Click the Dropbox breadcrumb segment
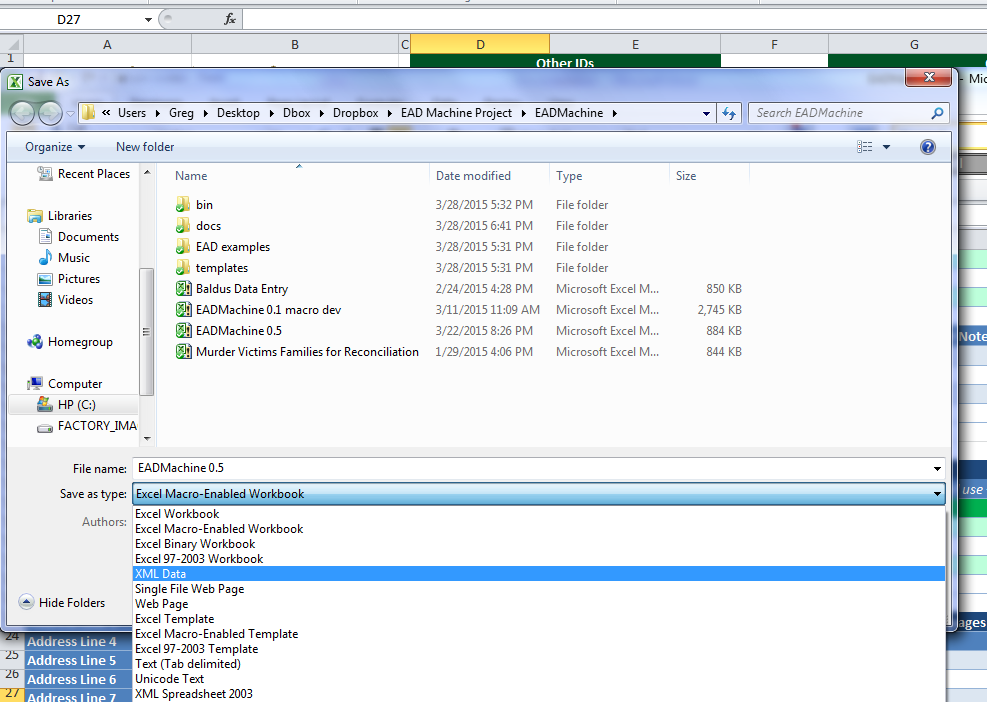Screen dimensions: 987x702 [356, 113]
